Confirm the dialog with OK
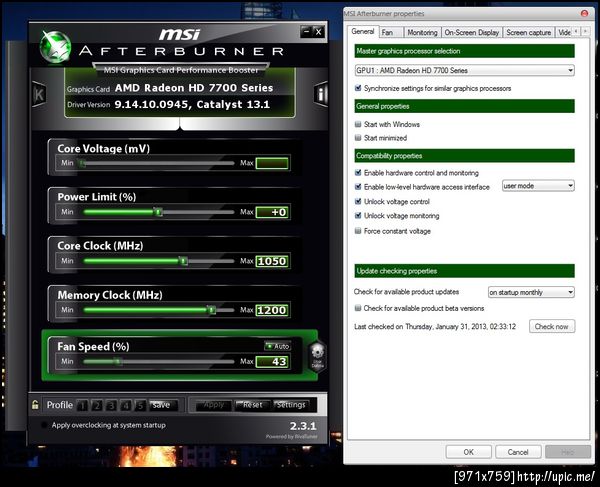The image size is (600, 487). pyautogui.click(x=469, y=452)
